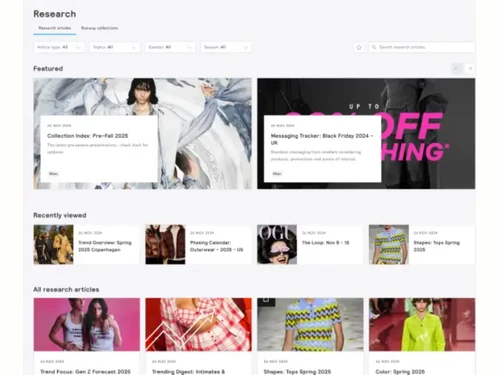Expand the Gender filter dropdown
This screenshot has width=500, height=375.
[x=170, y=47]
